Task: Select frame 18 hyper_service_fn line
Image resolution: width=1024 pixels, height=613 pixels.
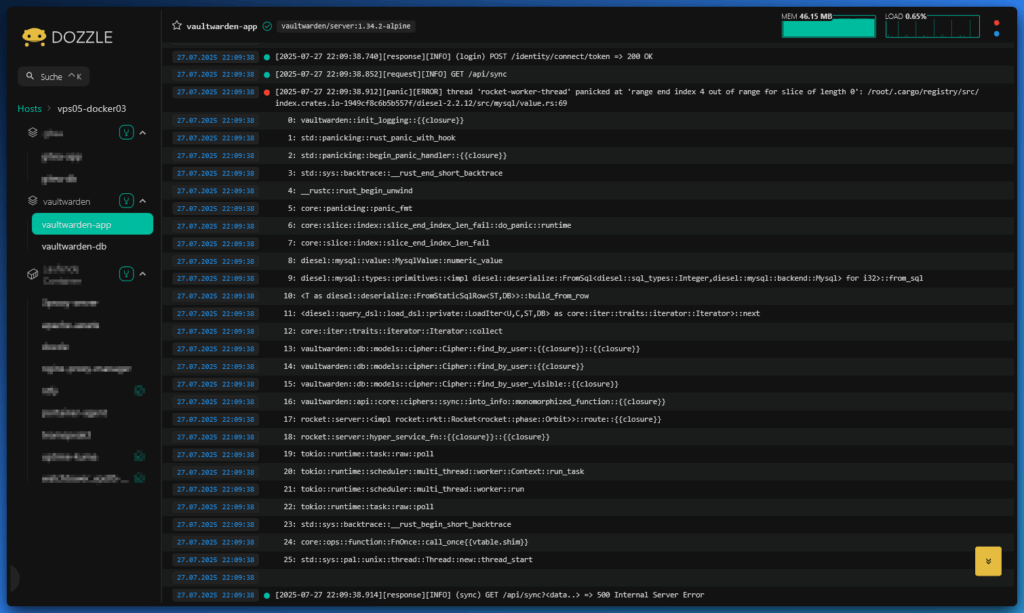Action: 417,437
